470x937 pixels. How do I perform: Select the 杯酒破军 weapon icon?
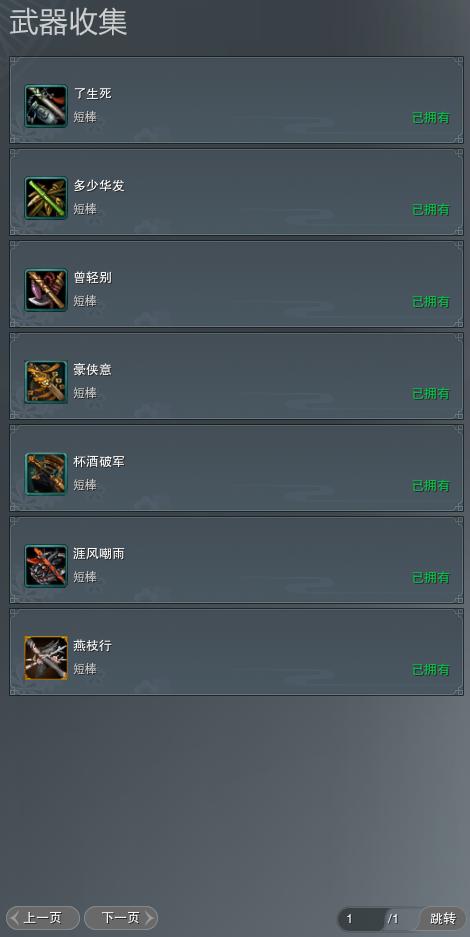46,474
